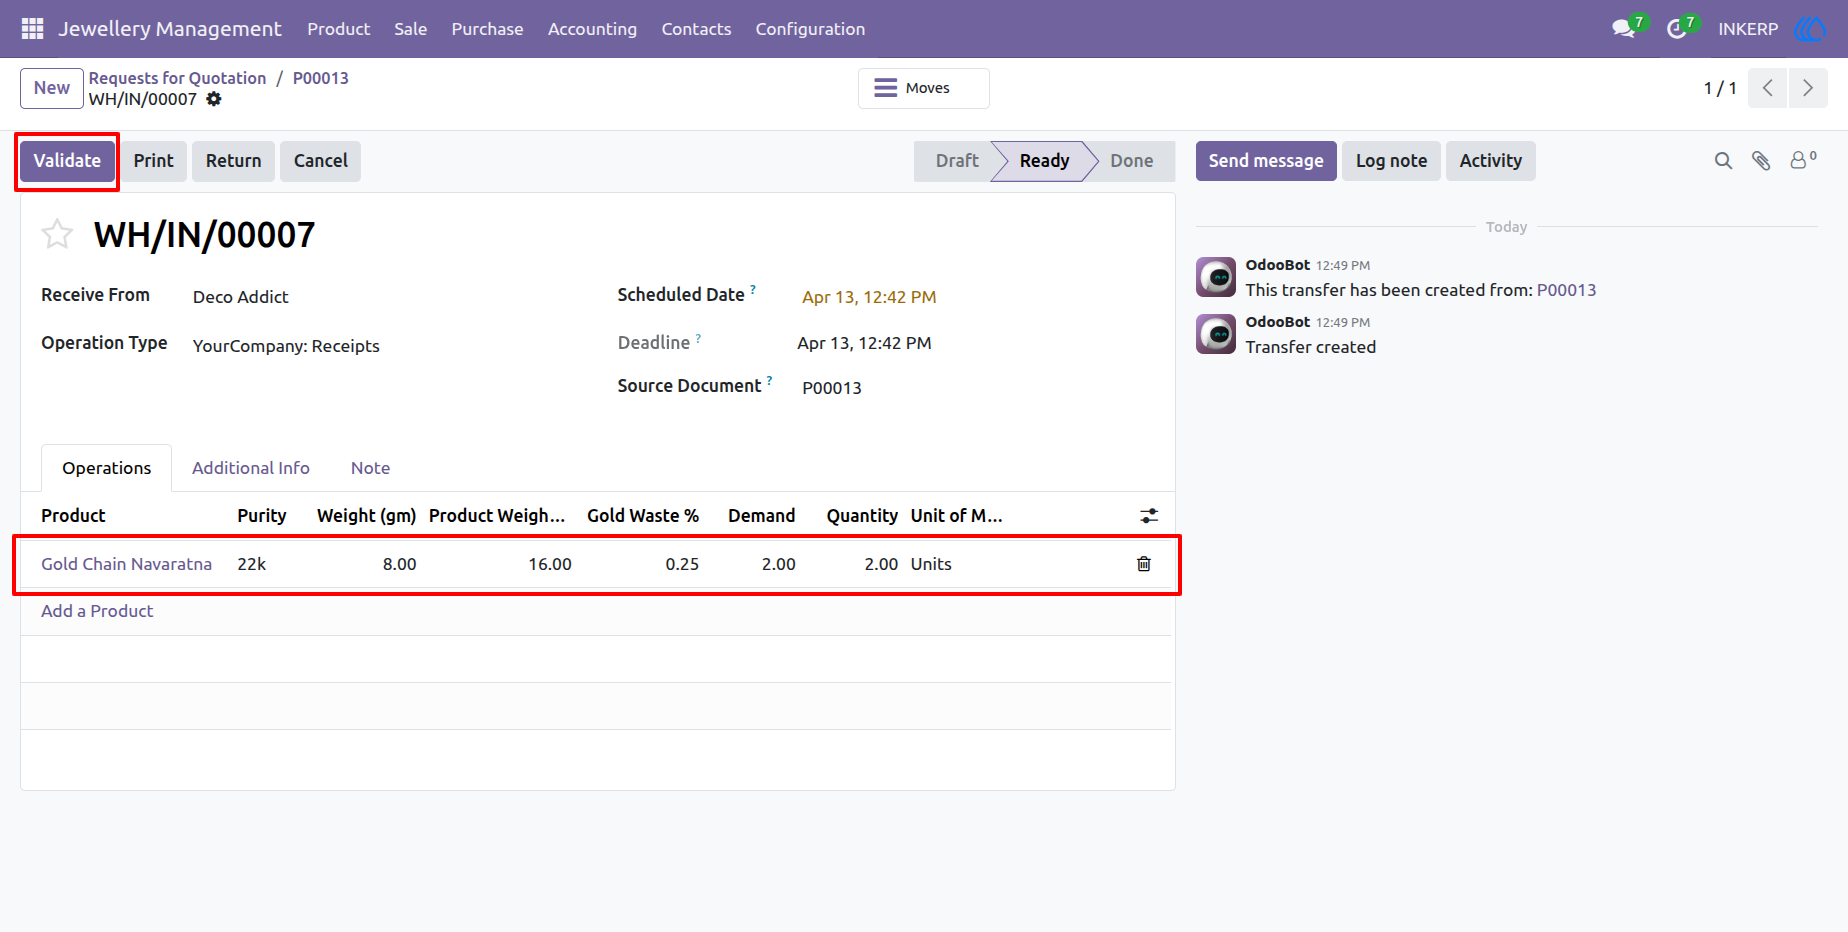Go to Requests for Quotation breadcrumb
Image resolution: width=1848 pixels, height=932 pixels.
point(177,78)
